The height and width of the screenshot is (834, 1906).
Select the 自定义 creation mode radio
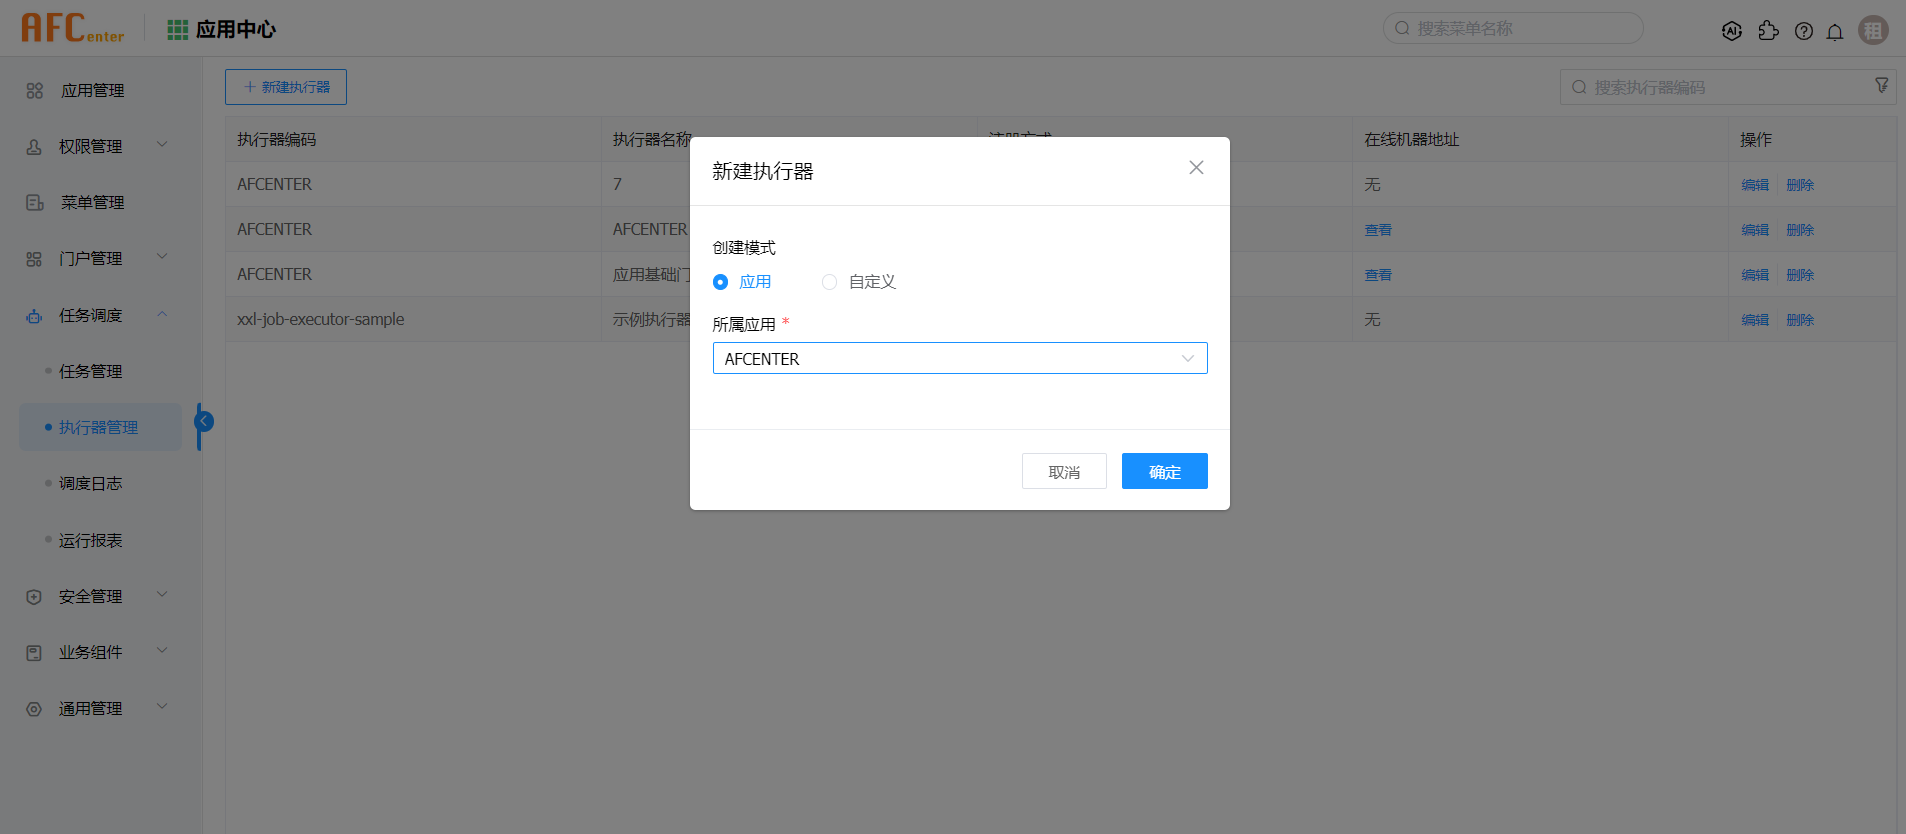(x=829, y=282)
